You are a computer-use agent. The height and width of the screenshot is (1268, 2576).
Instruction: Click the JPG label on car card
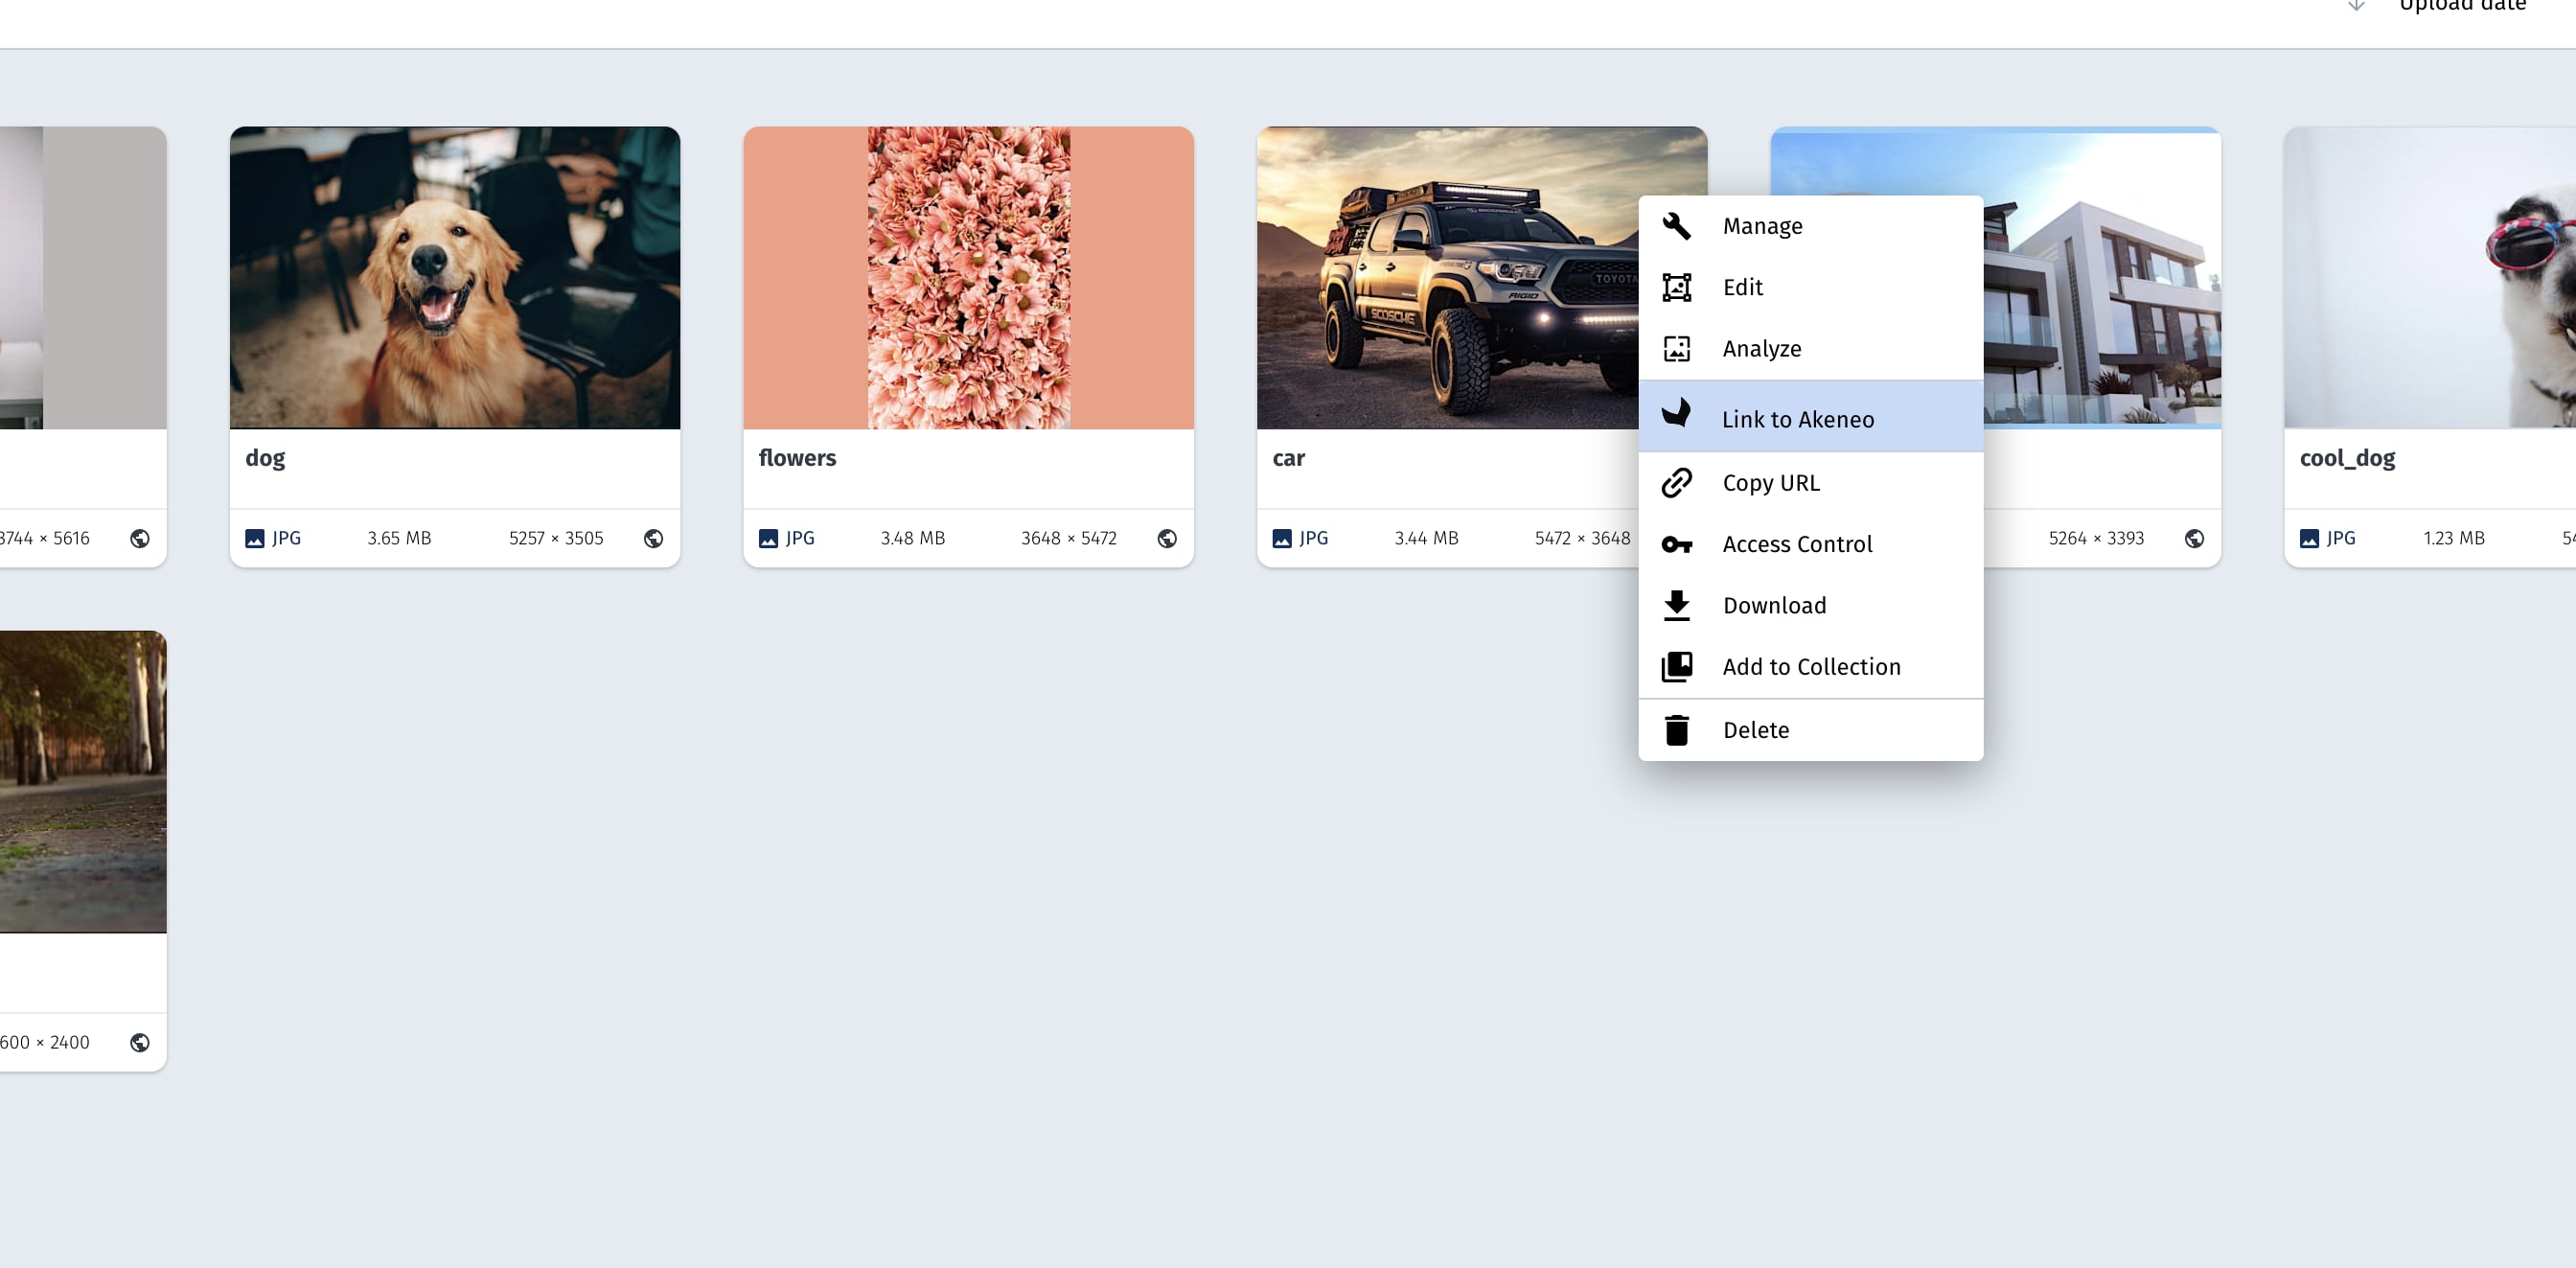click(1314, 538)
